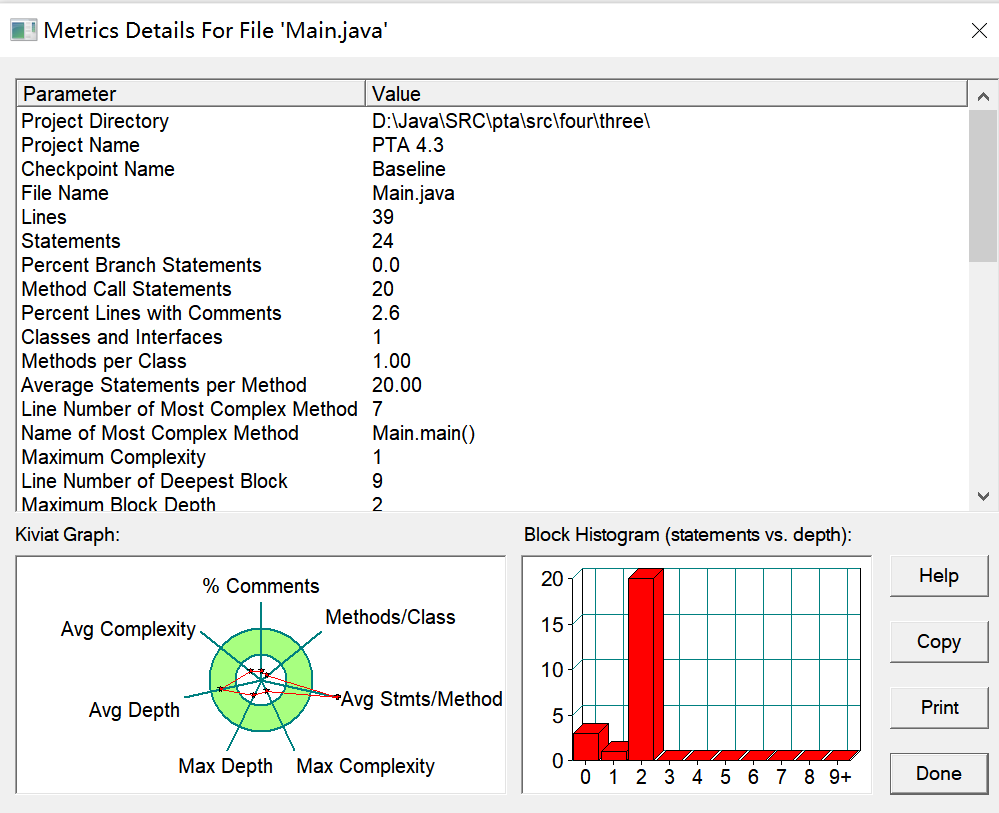Click the vertical scrollbar thumb

pos(983,185)
